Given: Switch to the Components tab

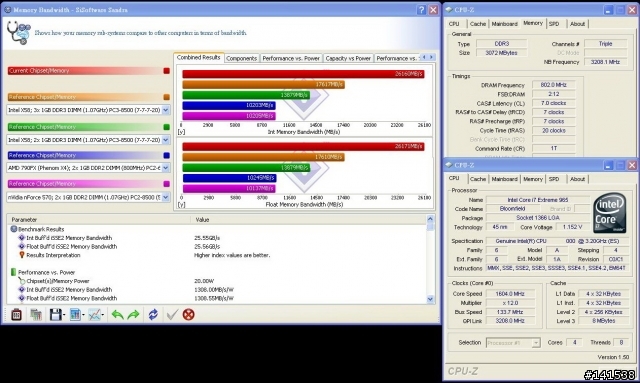Looking at the screenshot, I should click(241, 58).
